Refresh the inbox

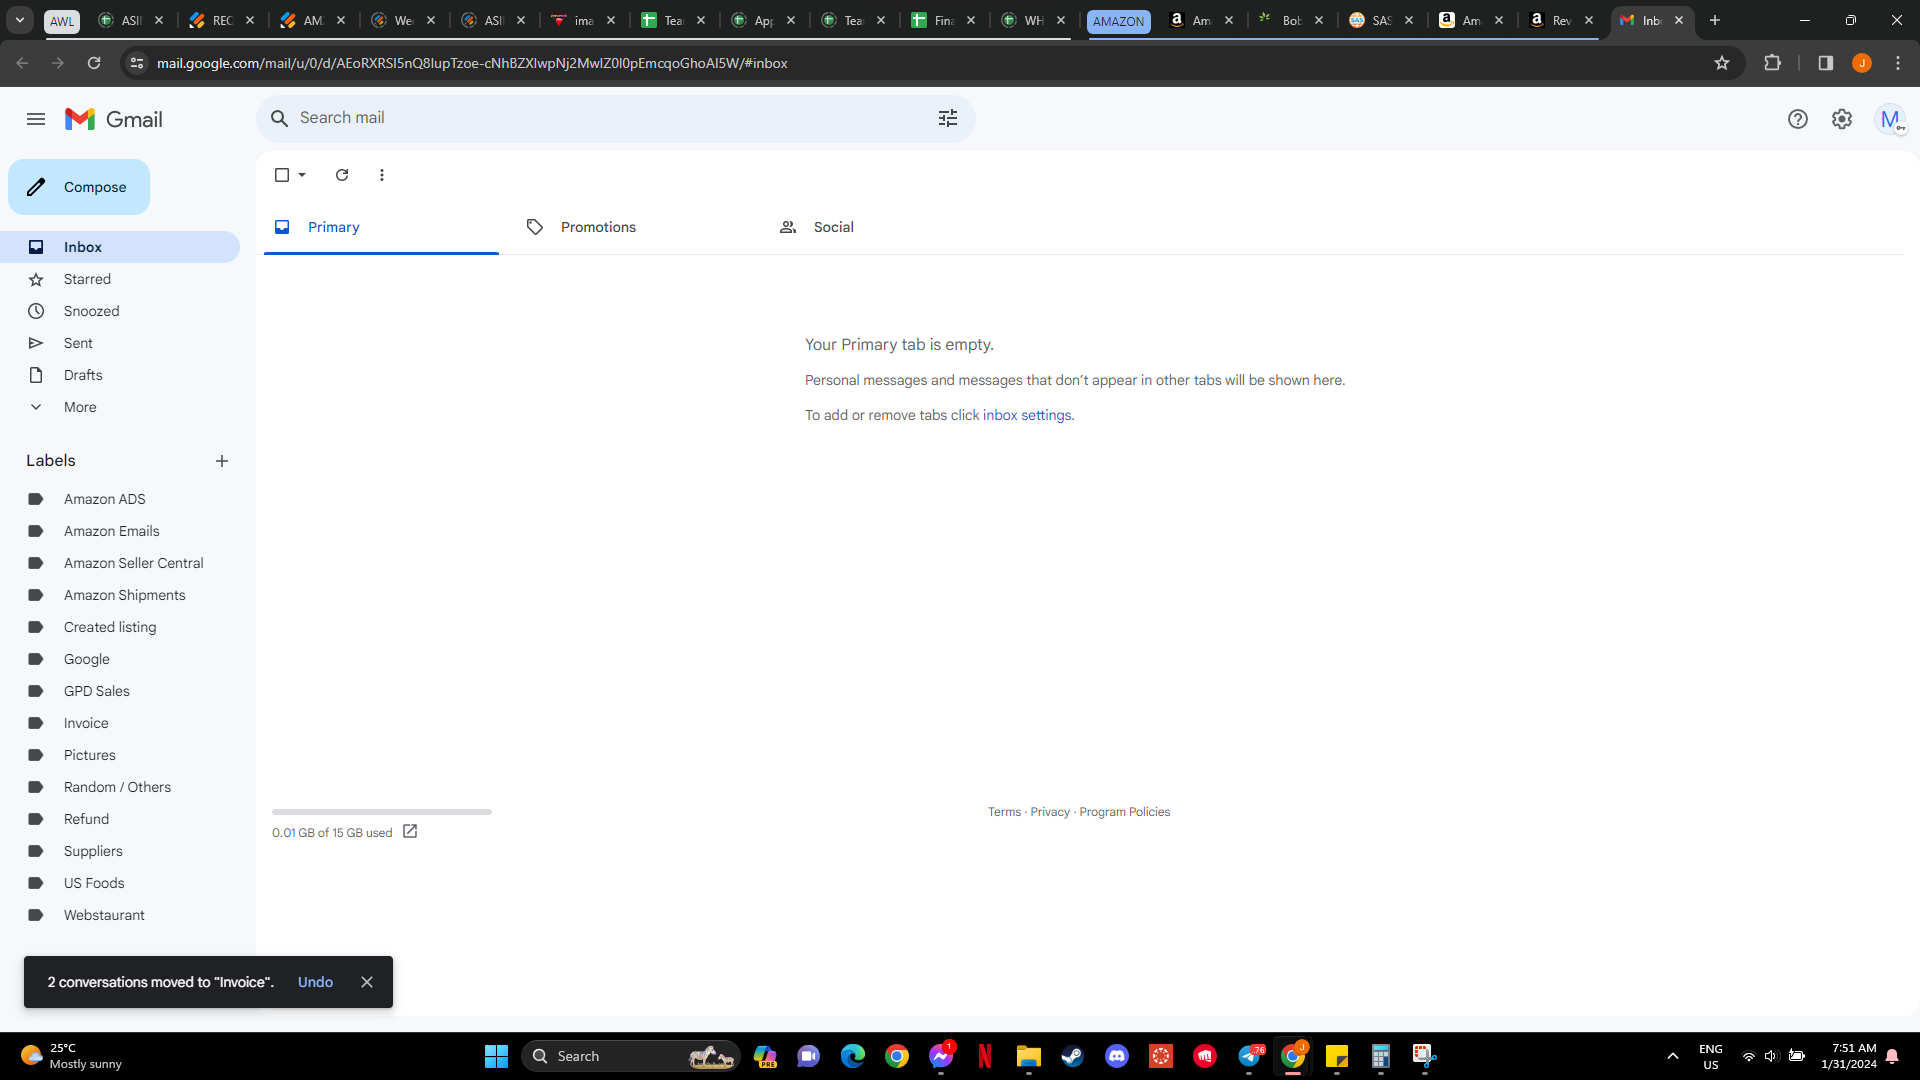[342, 175]
